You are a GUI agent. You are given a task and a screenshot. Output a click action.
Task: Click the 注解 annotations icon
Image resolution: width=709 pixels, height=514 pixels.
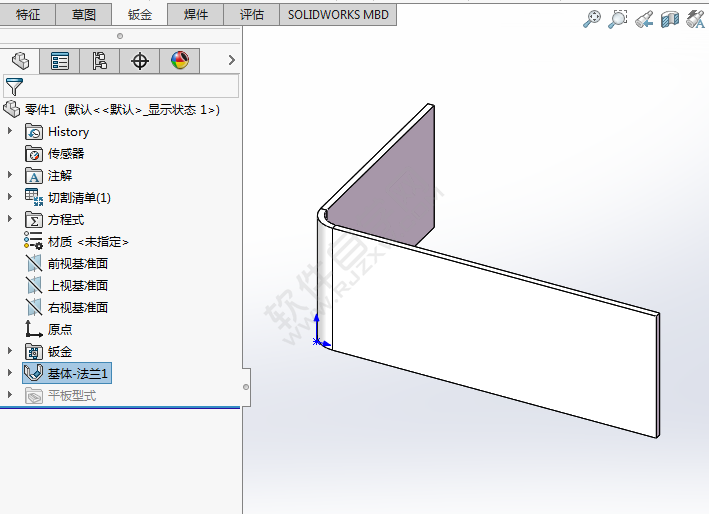(34, 175)
